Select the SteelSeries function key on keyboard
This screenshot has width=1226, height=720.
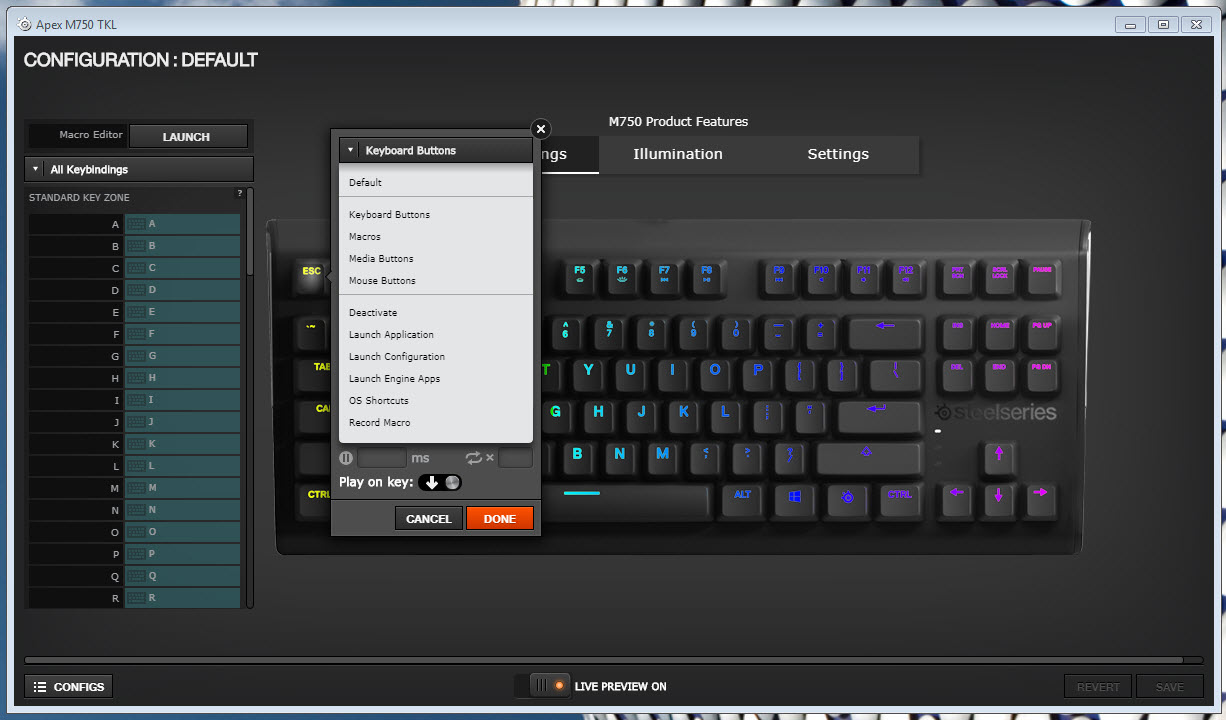pos(848,500)
